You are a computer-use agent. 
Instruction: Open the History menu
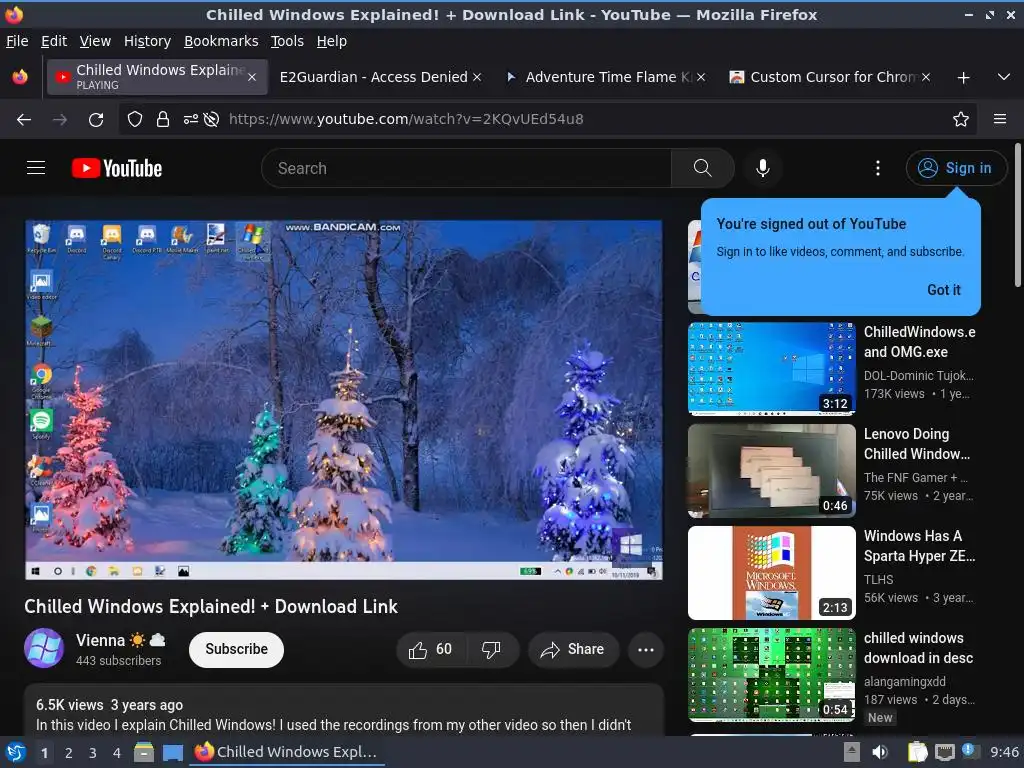coord(147,41)
